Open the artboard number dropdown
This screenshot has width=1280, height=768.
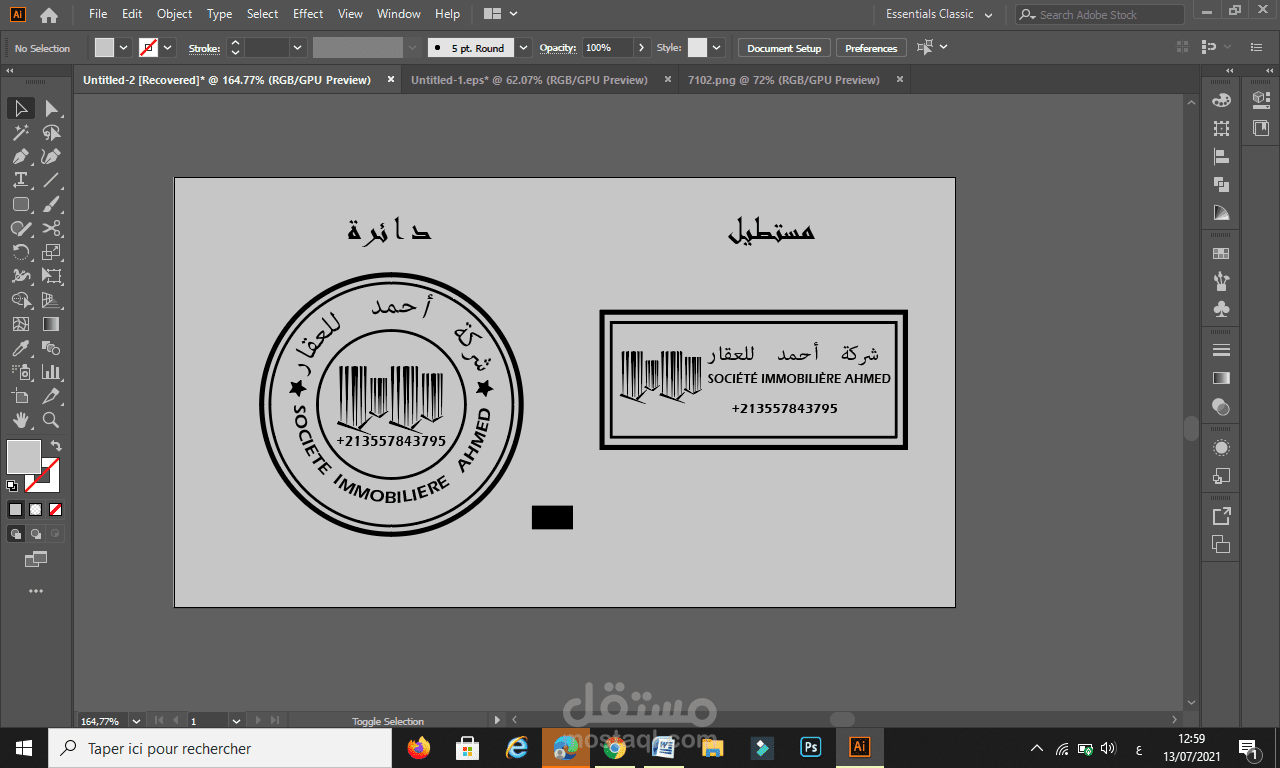tap(236, 720)
